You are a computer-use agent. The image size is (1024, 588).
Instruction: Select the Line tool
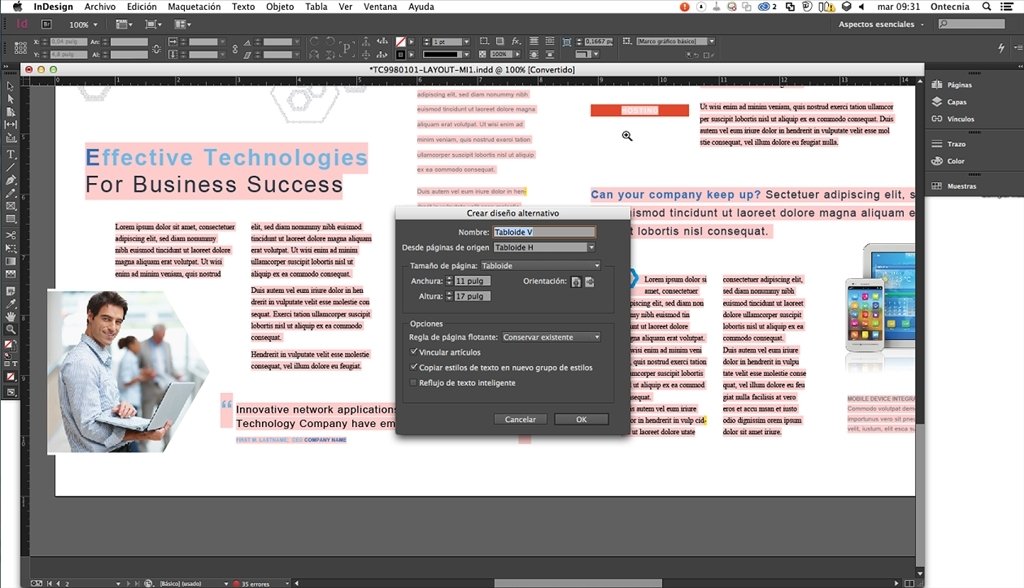point(10,167)
